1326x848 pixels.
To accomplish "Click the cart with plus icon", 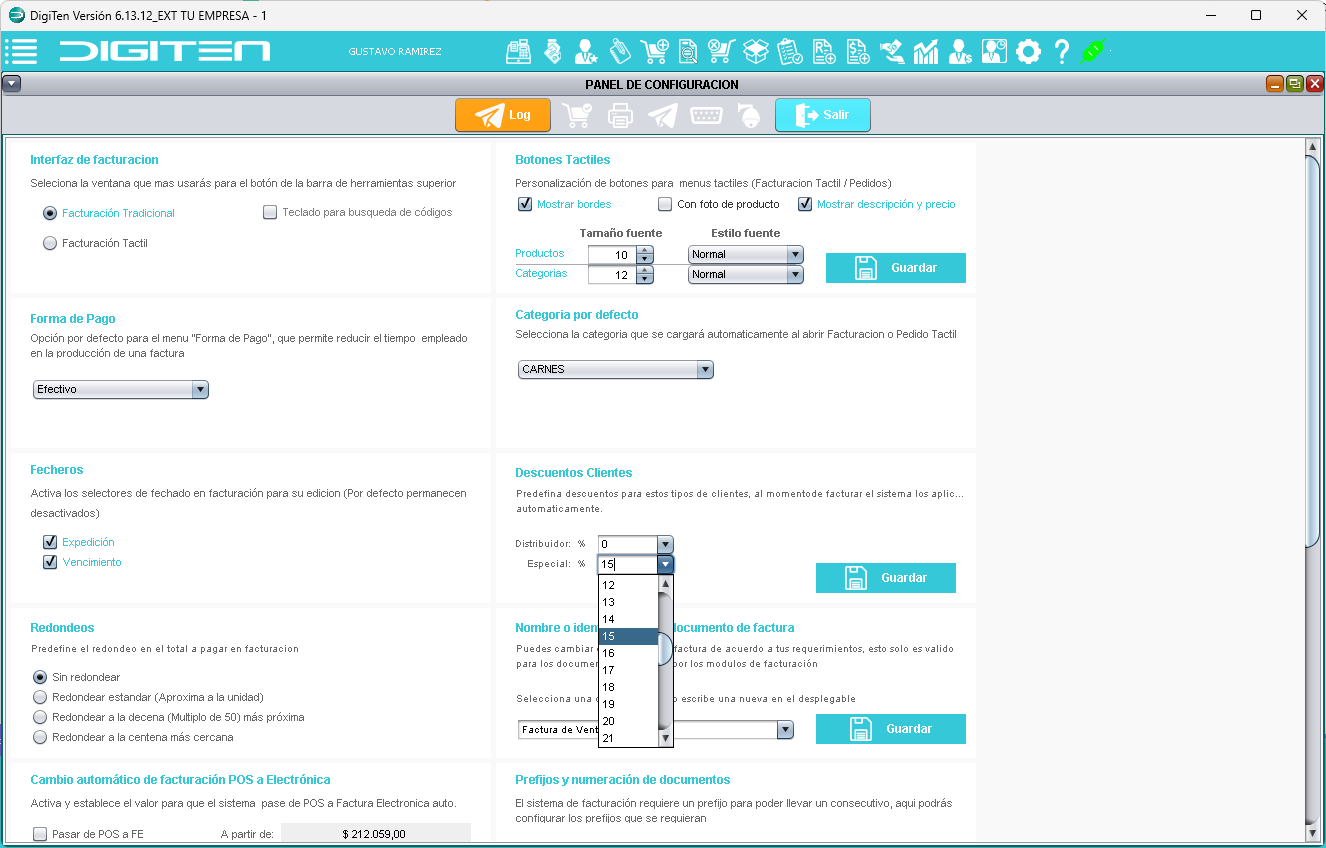I will 655,51.
